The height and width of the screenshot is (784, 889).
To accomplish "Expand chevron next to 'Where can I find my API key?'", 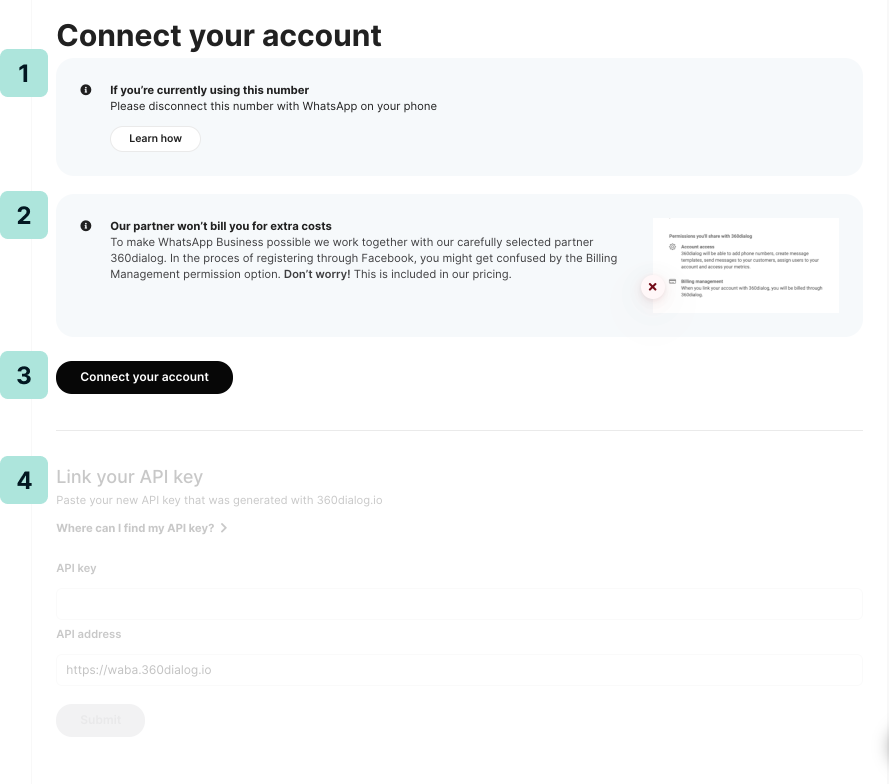I will pyautogui.click(x=224, y=528).
